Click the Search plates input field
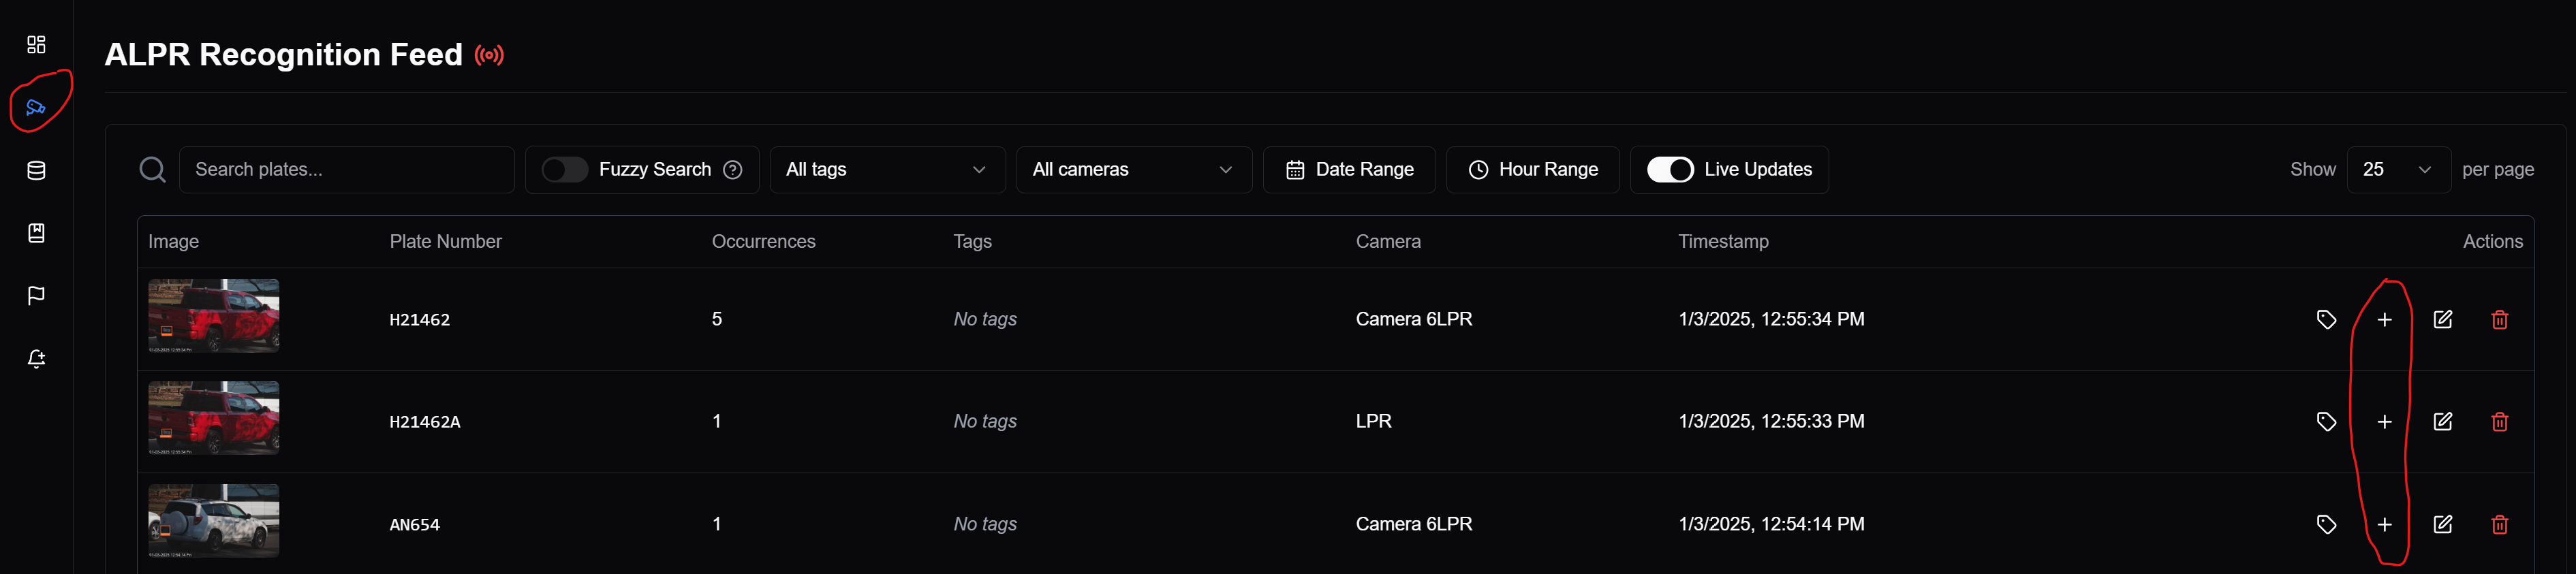 [x=346, y=170]
